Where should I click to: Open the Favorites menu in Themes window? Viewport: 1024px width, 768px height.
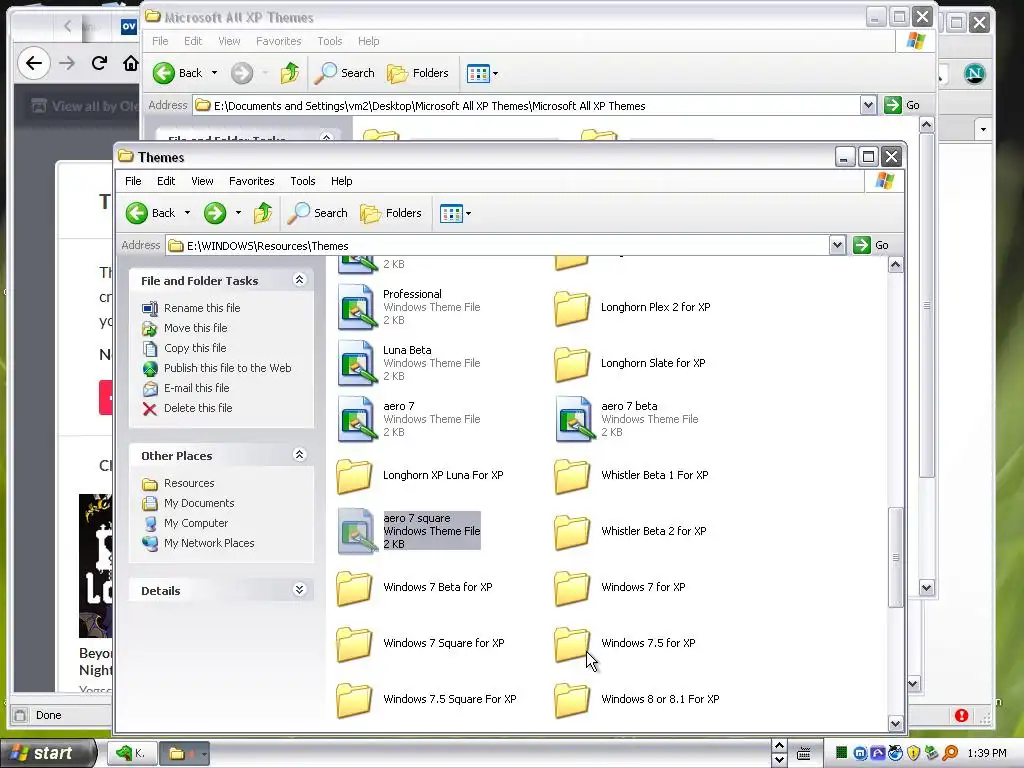[x=251, y=181]
